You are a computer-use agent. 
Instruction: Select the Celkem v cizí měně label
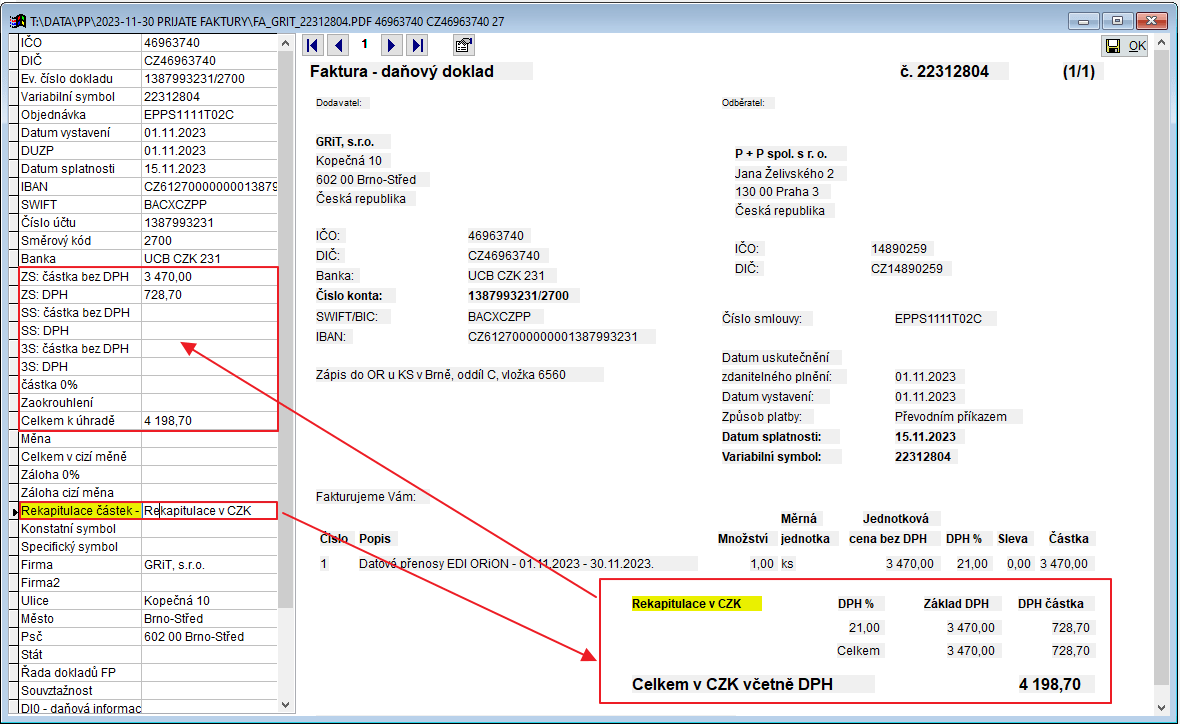[74, 457]
